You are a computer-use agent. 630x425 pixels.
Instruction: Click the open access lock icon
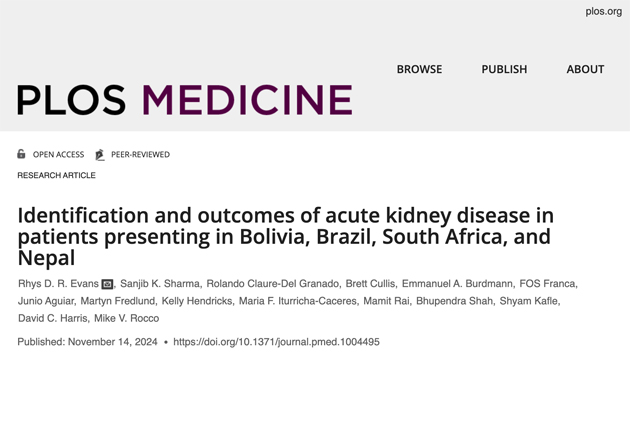click(22, 154)
